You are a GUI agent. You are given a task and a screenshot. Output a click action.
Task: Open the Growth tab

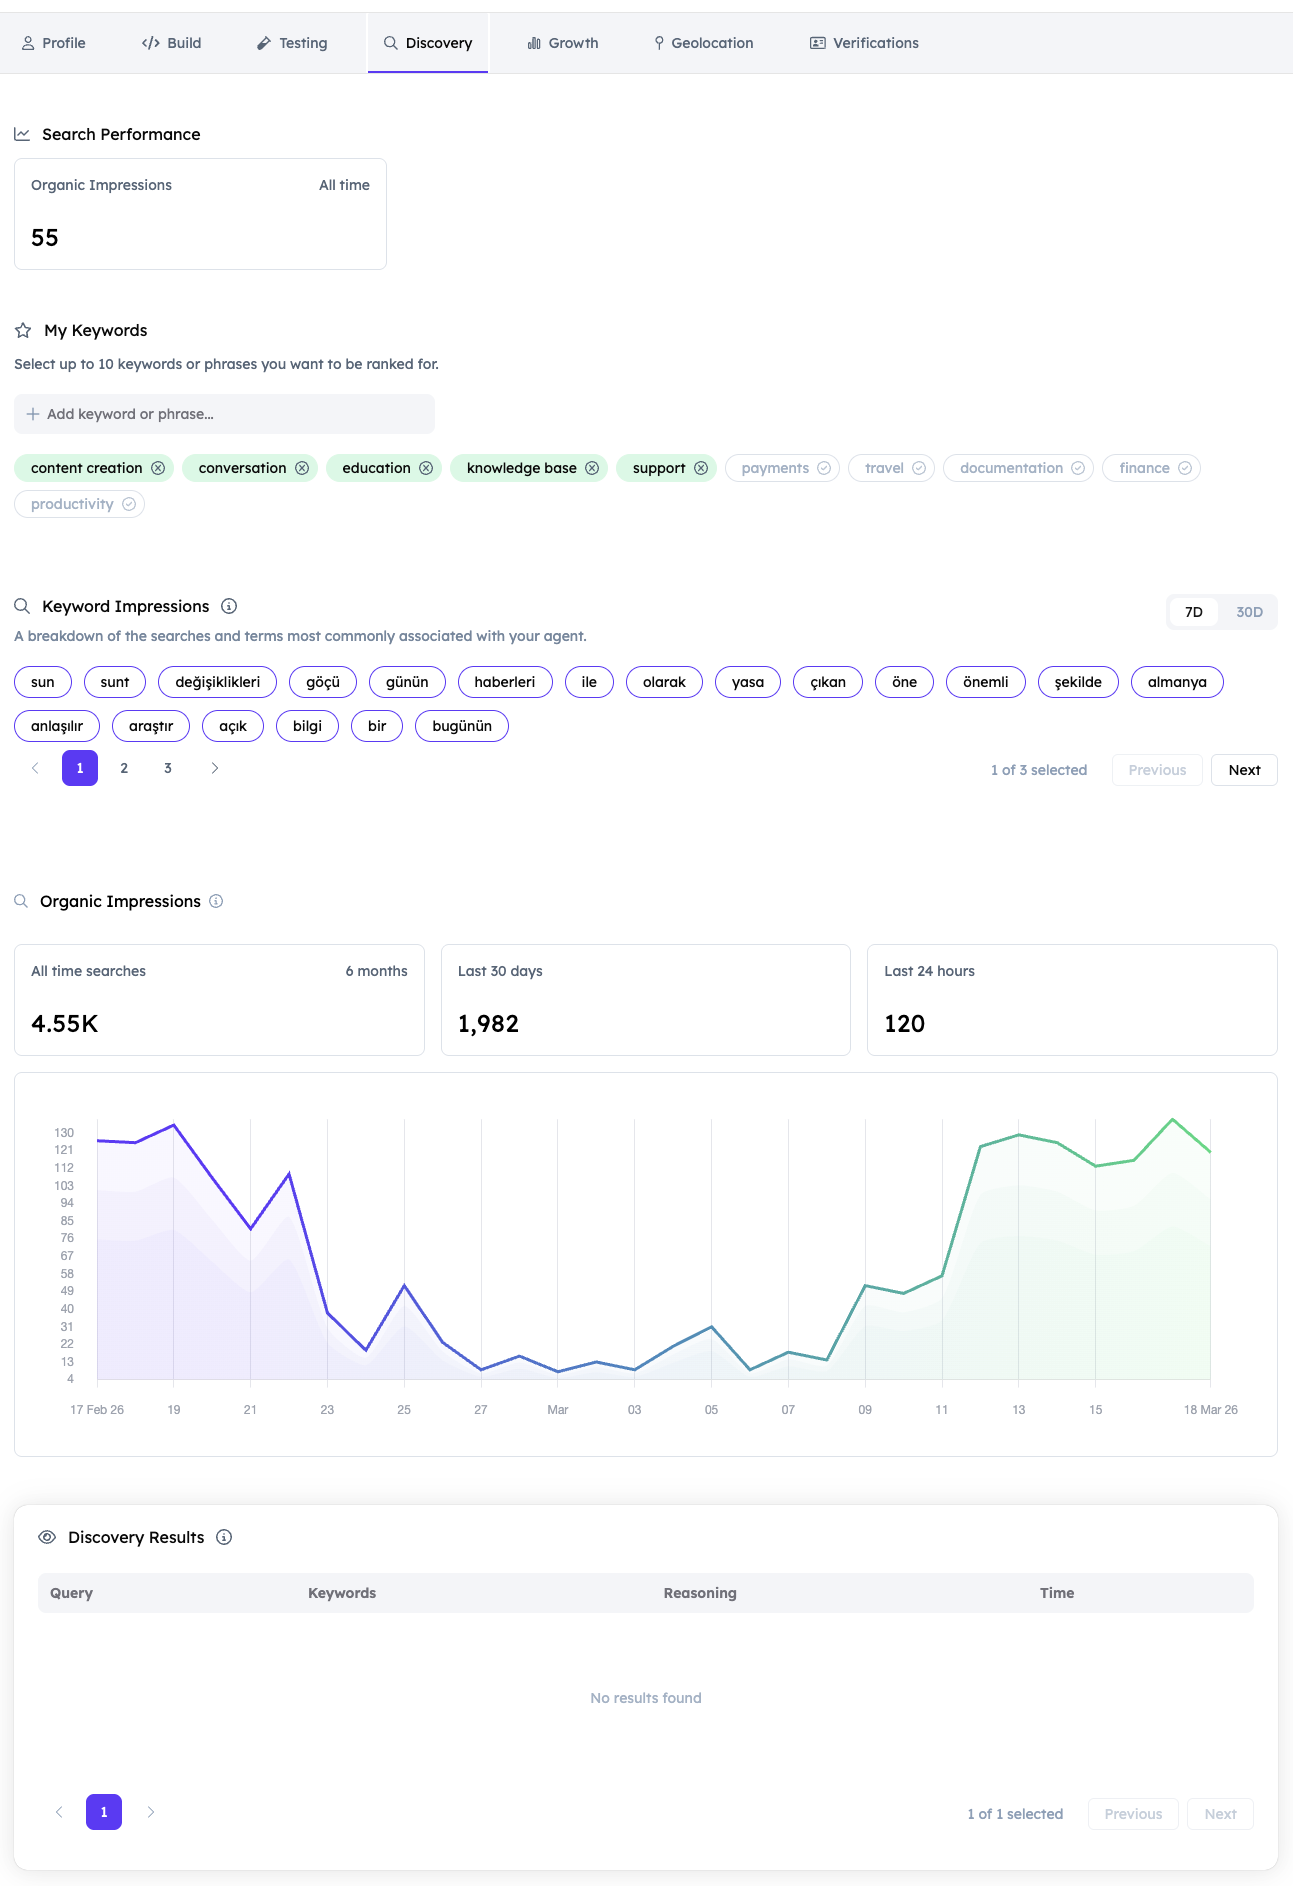(x=563, y=43)
